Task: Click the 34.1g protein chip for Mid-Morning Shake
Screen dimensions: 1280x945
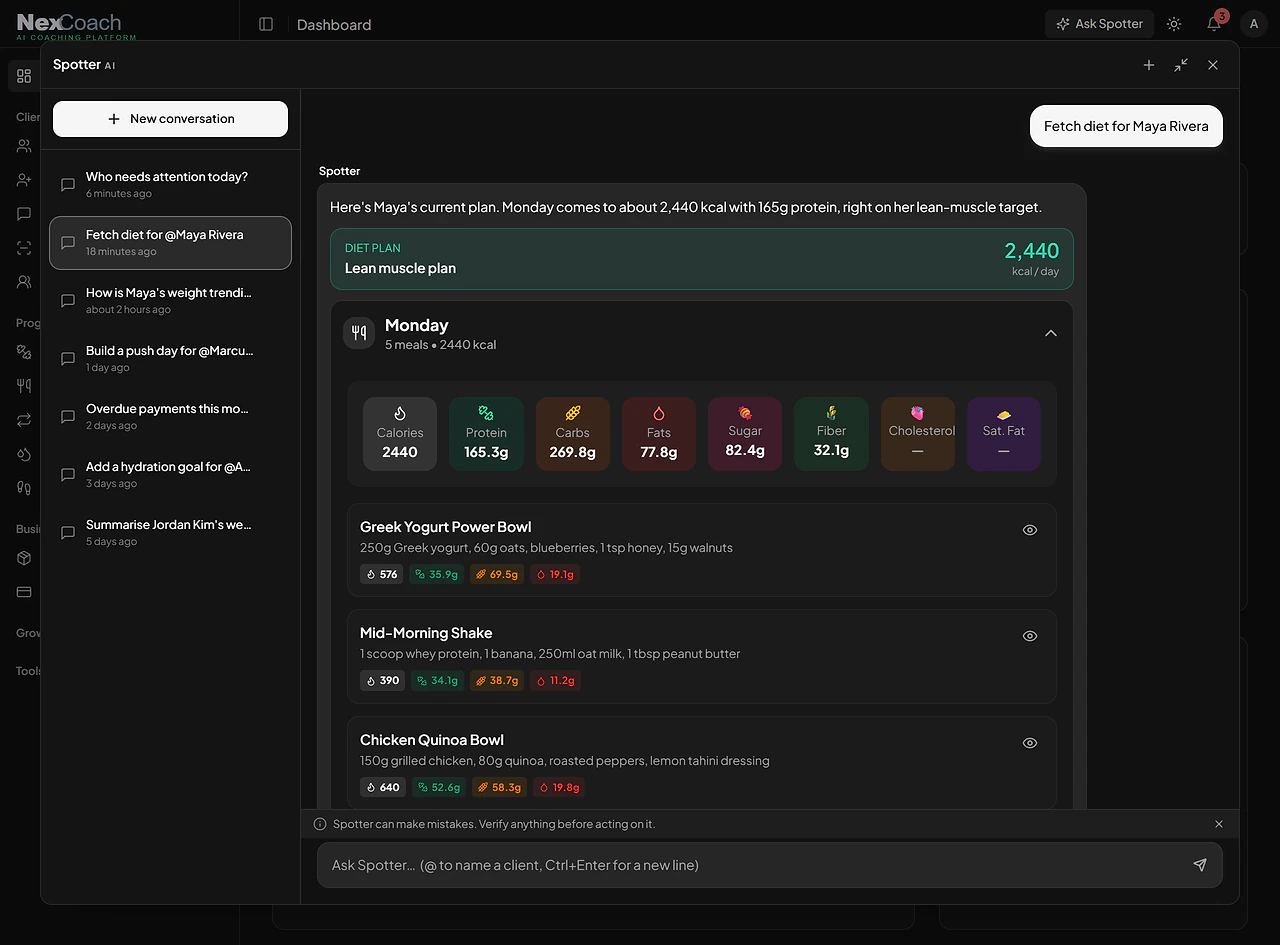Action: pos(437,680)
